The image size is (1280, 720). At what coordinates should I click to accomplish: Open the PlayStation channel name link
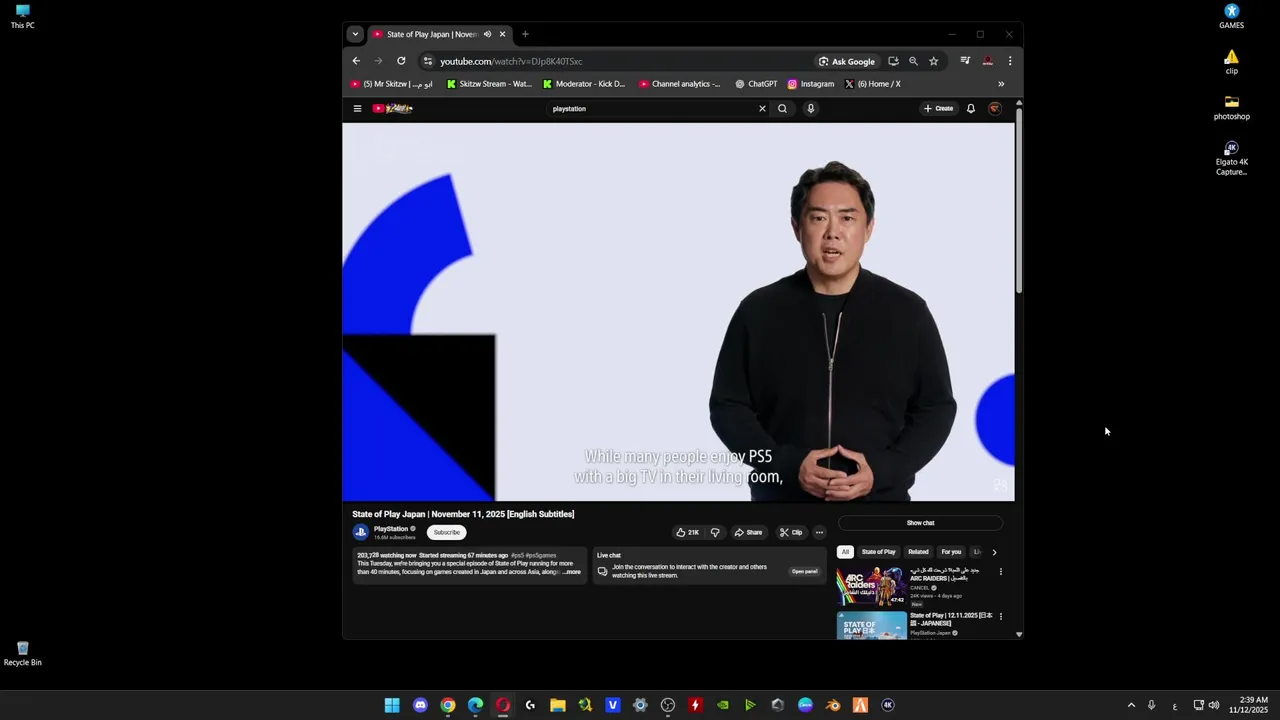coord(391,529)
